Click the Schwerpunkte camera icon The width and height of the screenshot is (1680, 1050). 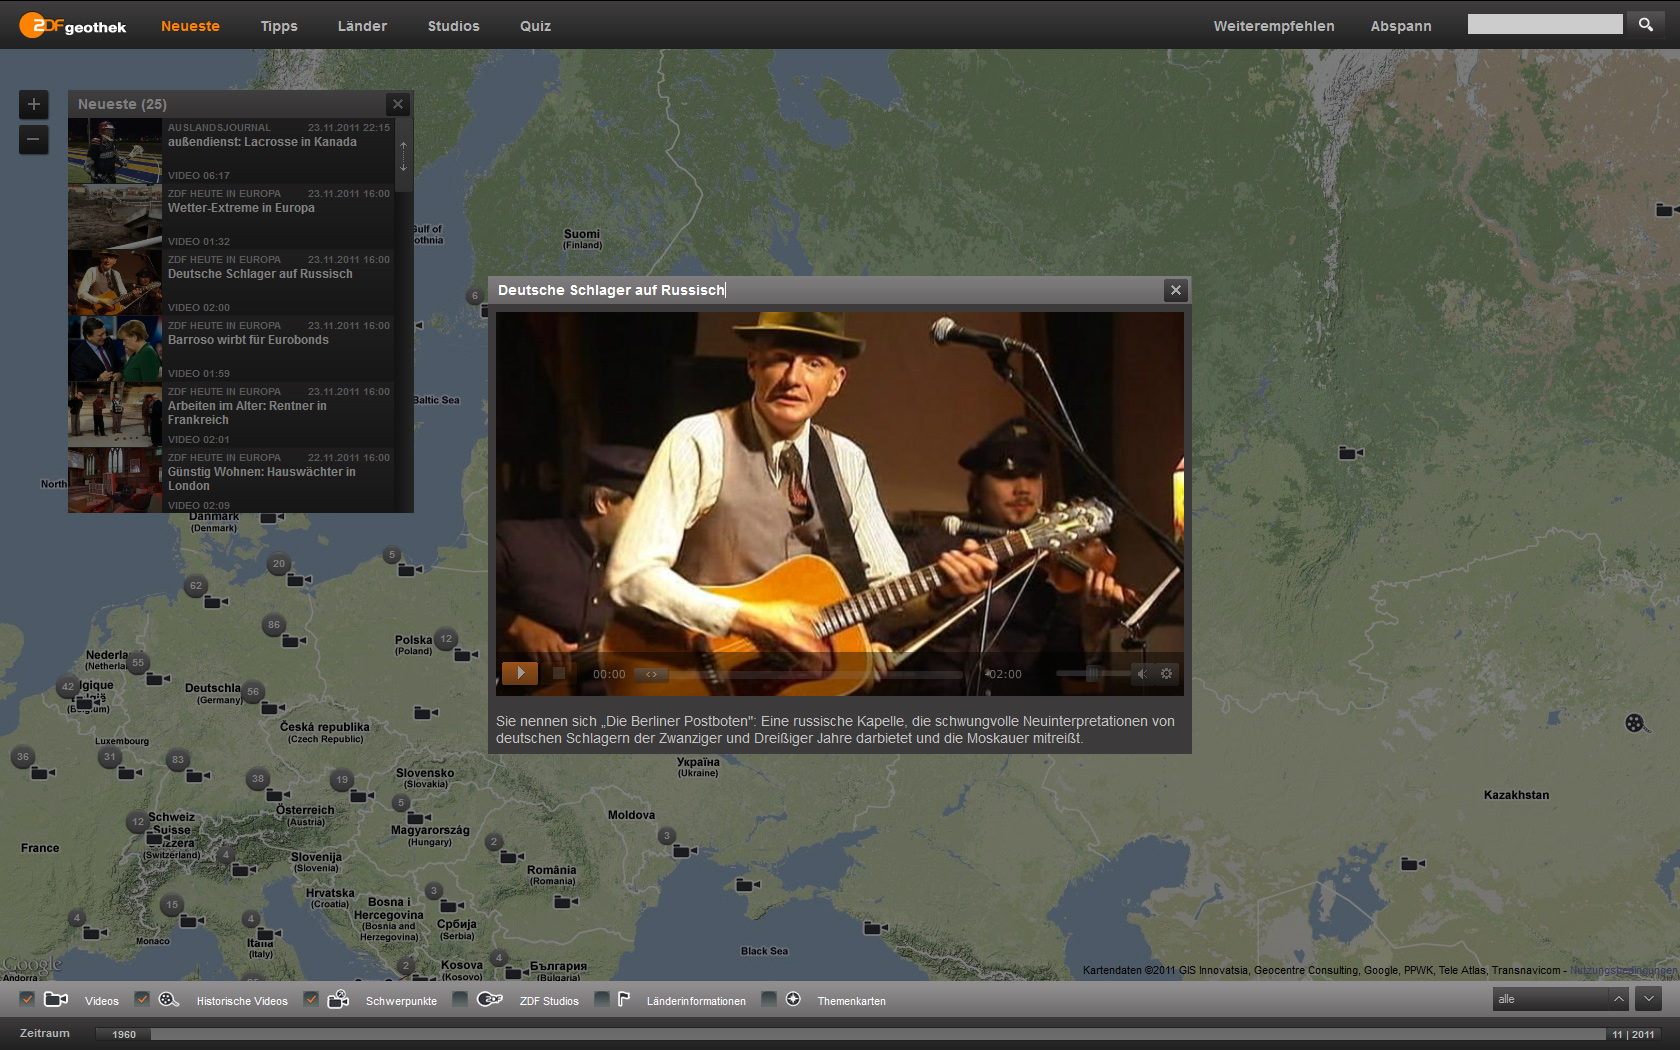pyautogui.click(x=339, y=999)
